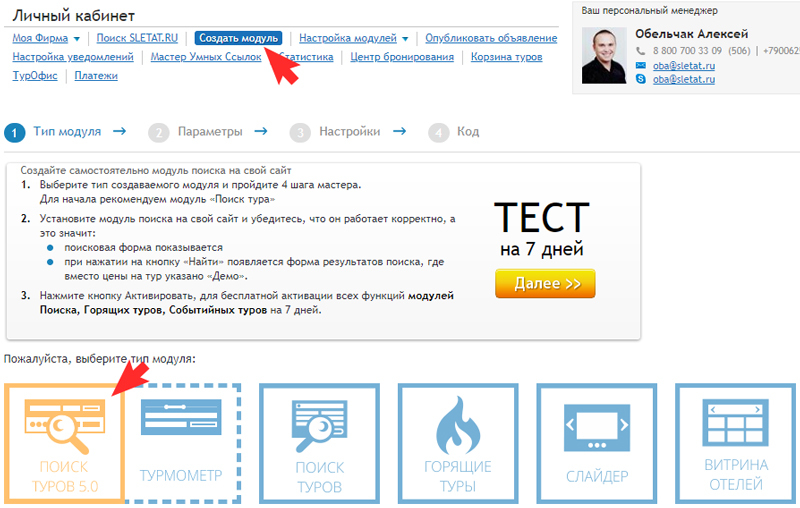Click the manager's profile photo
Screen dimensions: 800x508
pyautogui.click(x=604, y=56)
